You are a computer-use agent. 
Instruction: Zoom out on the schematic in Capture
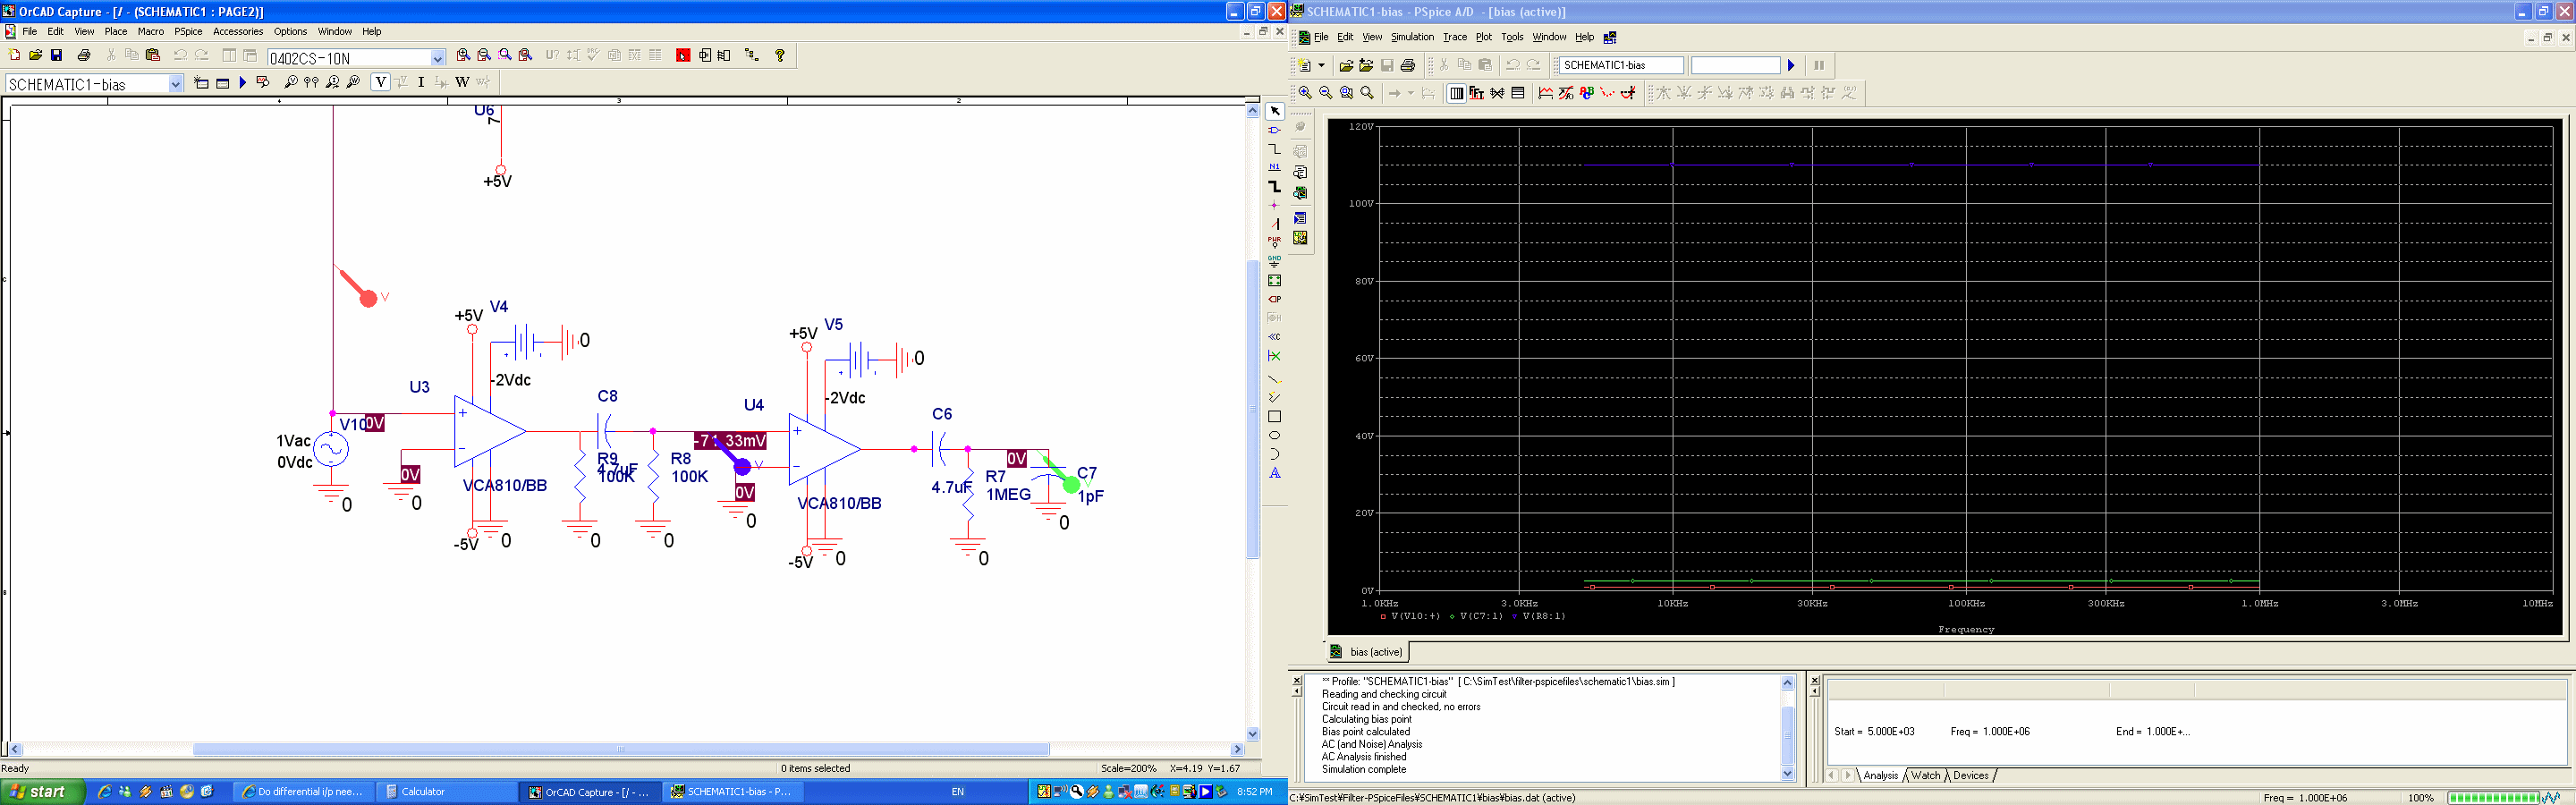(x=484, y=55)
